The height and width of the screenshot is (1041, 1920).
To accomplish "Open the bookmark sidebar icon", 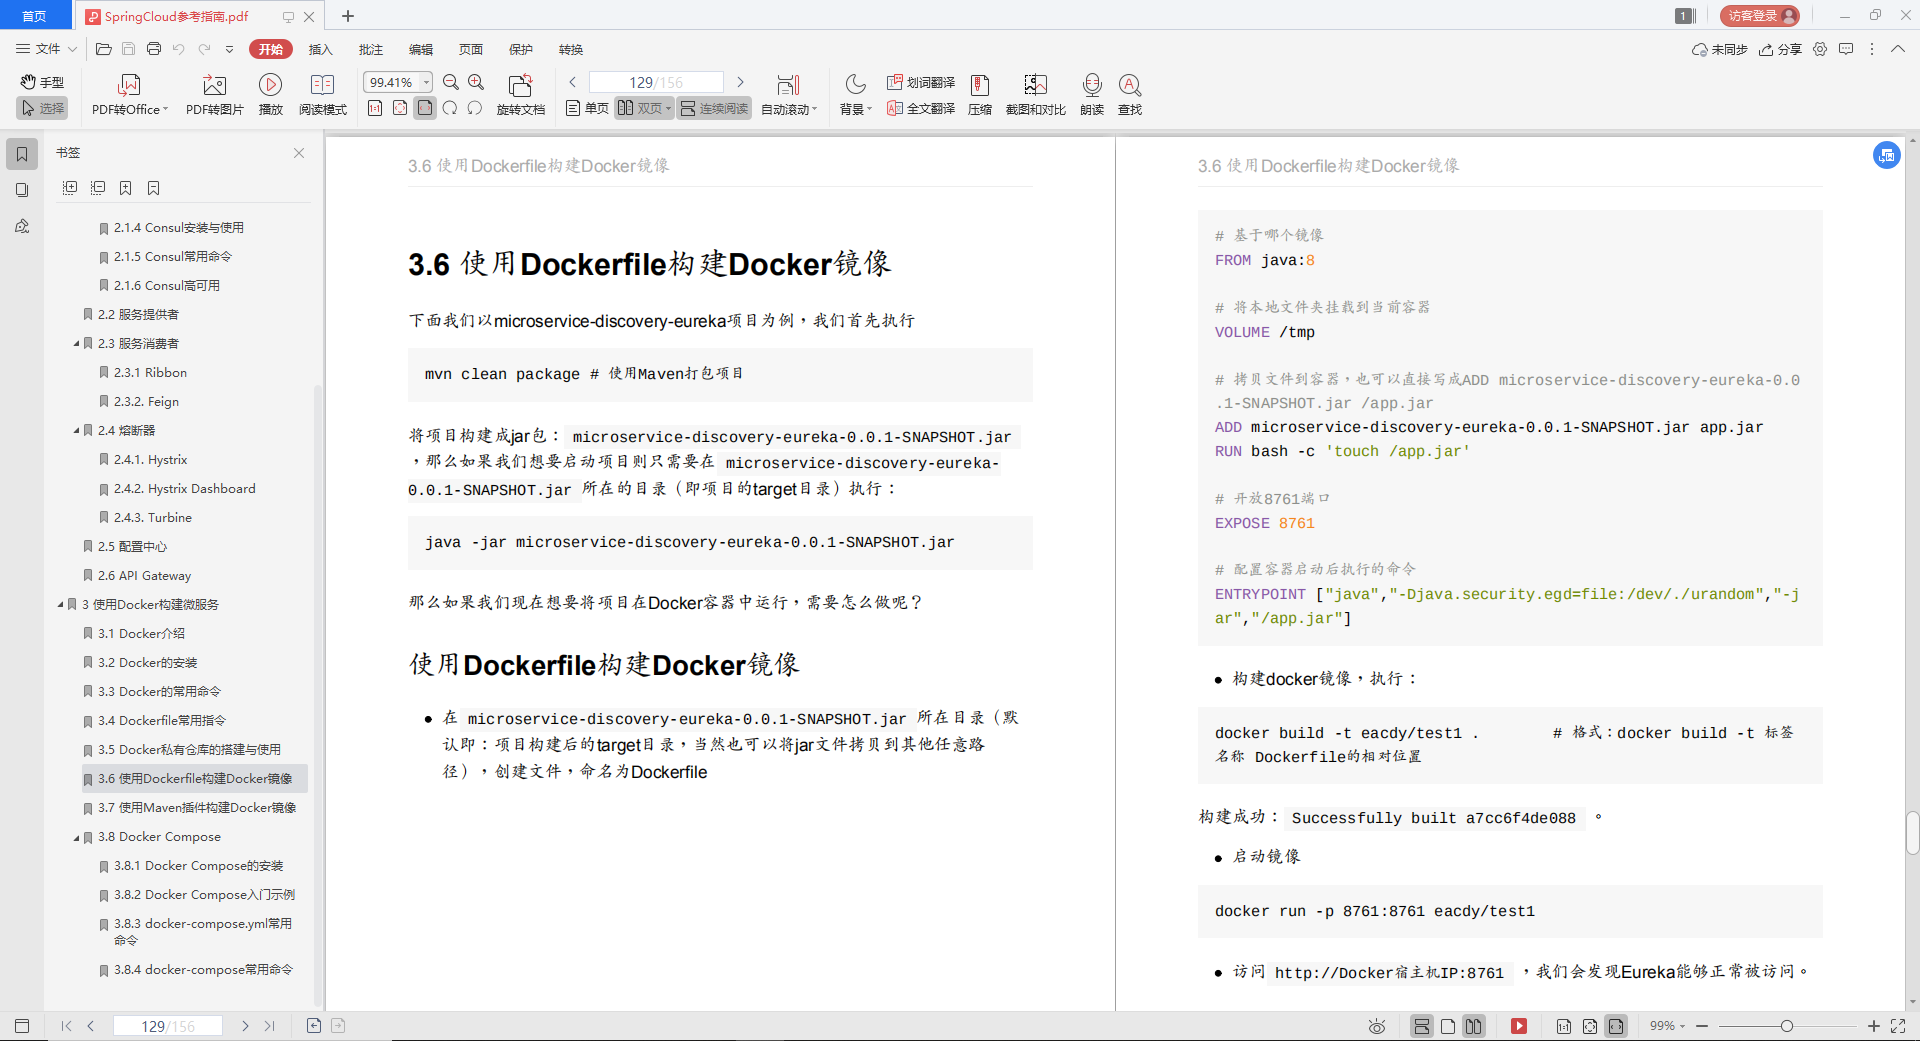I will coord(22,154).
